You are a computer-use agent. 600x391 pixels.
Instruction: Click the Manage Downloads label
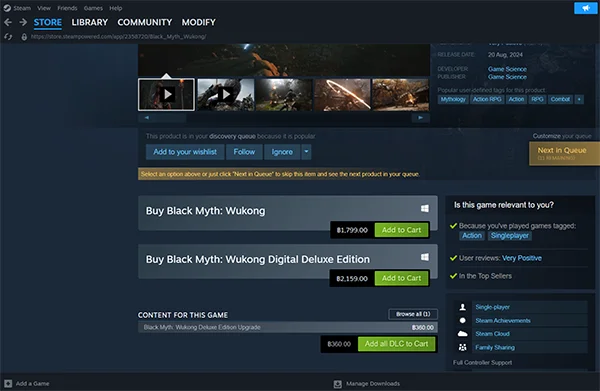click(373, 384)
